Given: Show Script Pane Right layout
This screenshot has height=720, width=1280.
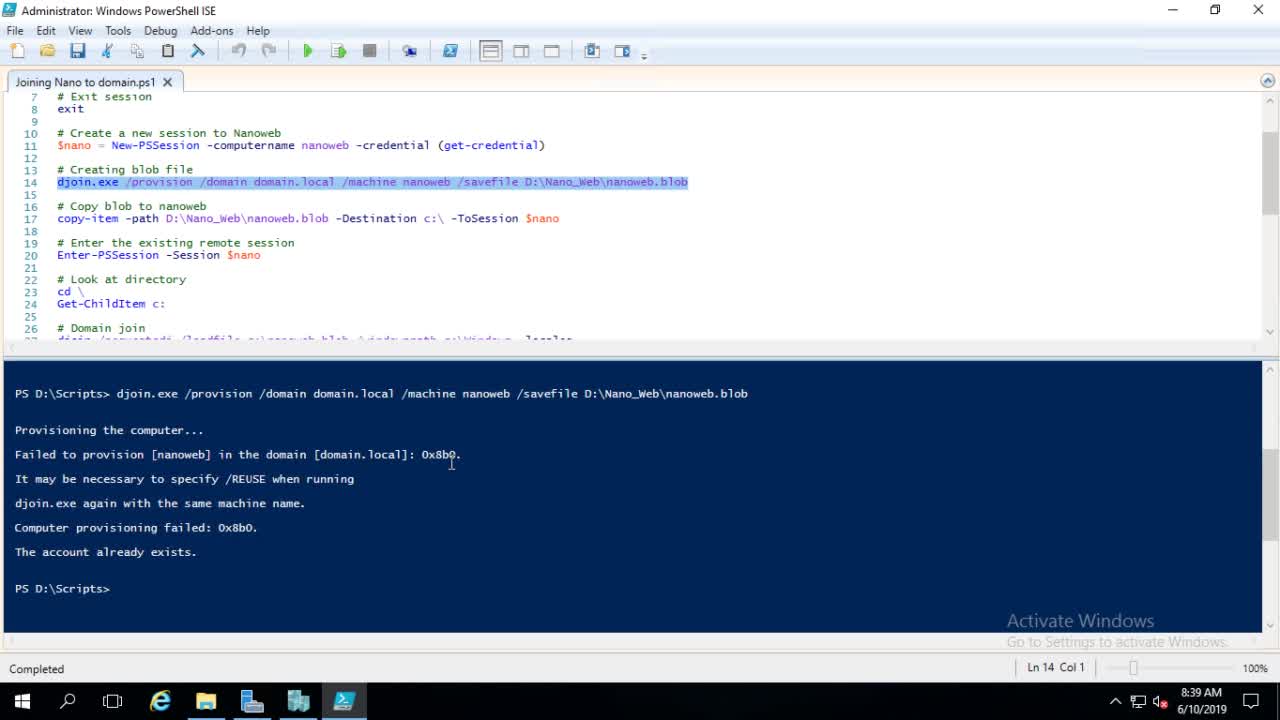Looking at the screenshot, I should point(521,51).
